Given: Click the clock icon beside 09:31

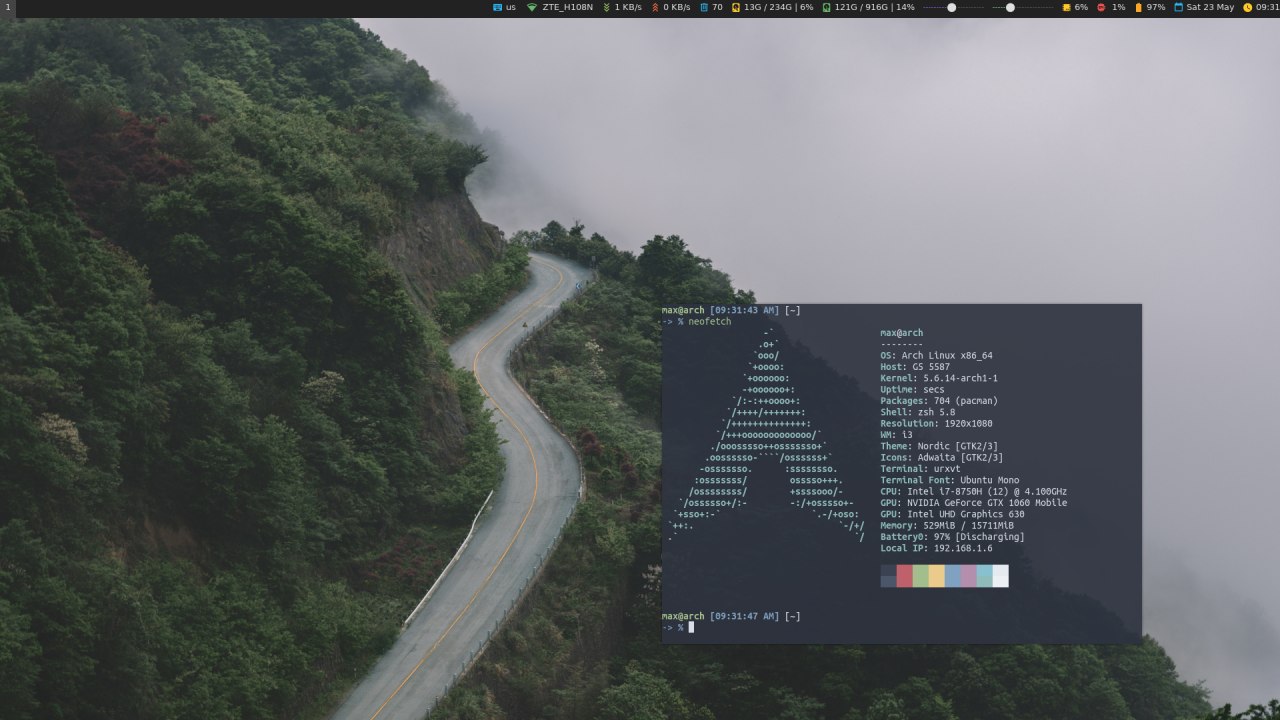Looking at the screenshot, I should point(1247,7).
